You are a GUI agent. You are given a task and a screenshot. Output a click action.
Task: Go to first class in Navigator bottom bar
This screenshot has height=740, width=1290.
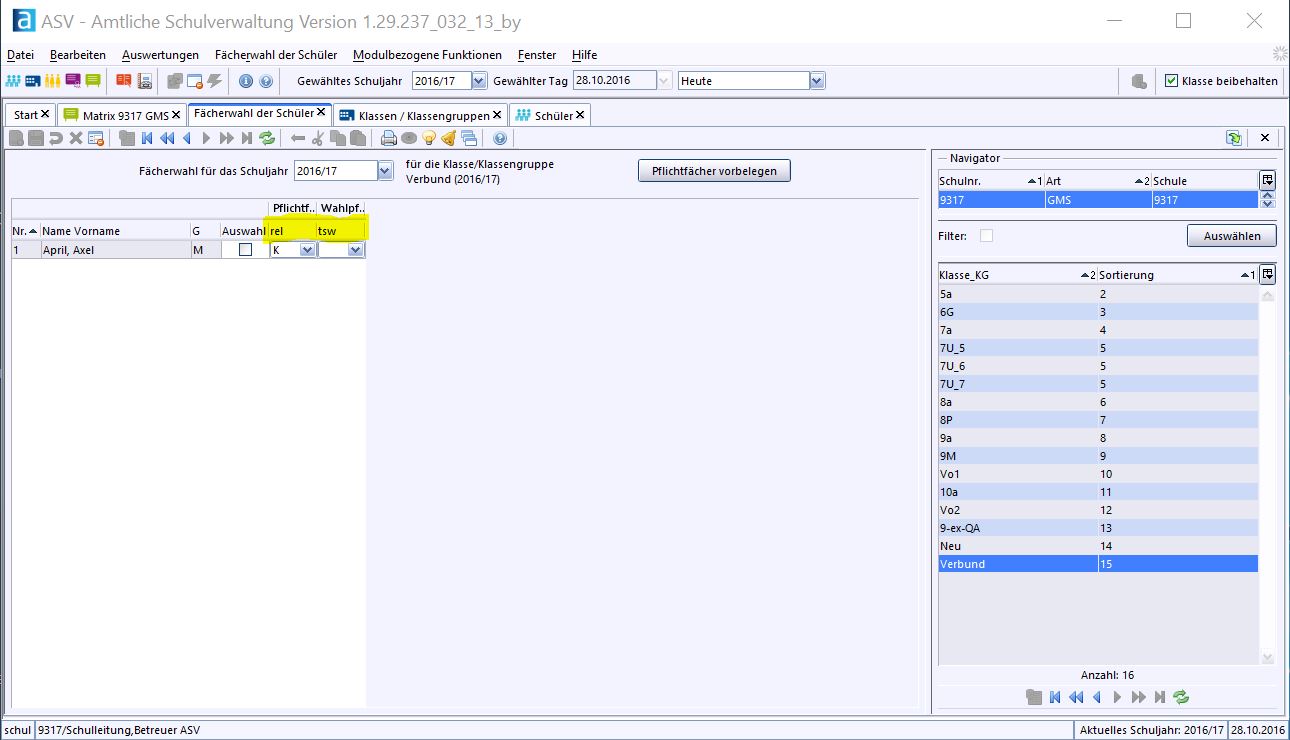pyautogui.click(x=1055, y=697)
